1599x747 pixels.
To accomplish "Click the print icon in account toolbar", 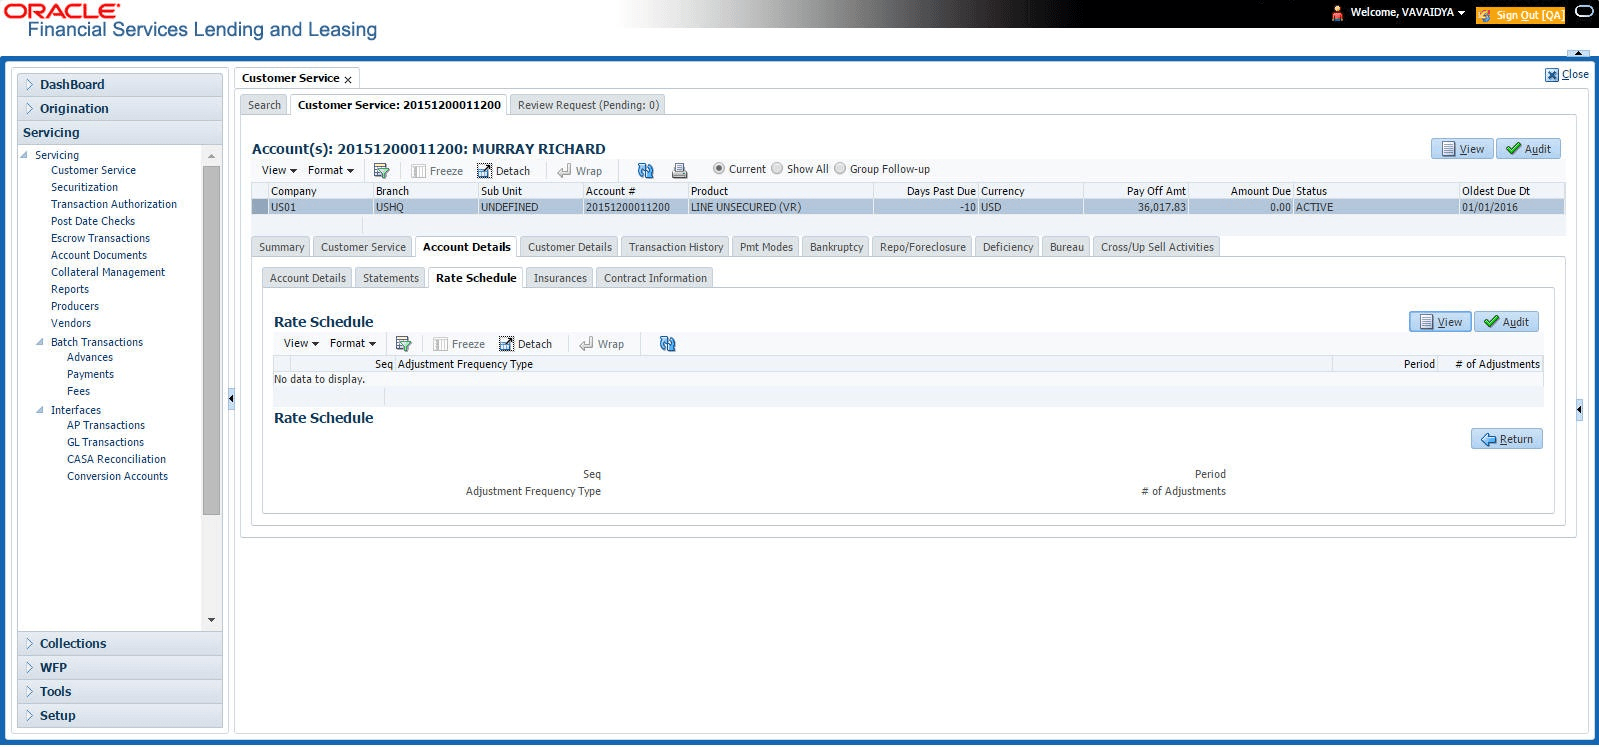I will [x=679, y=171].
